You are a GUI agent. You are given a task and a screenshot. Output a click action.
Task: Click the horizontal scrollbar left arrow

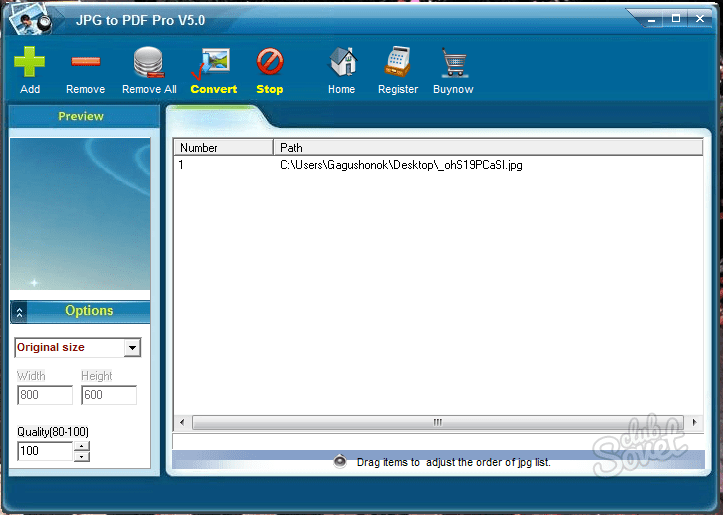(182, 422)
